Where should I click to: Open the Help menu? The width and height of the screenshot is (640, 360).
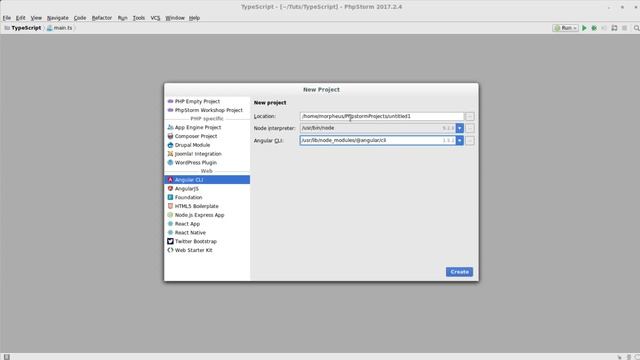point(194,18)
